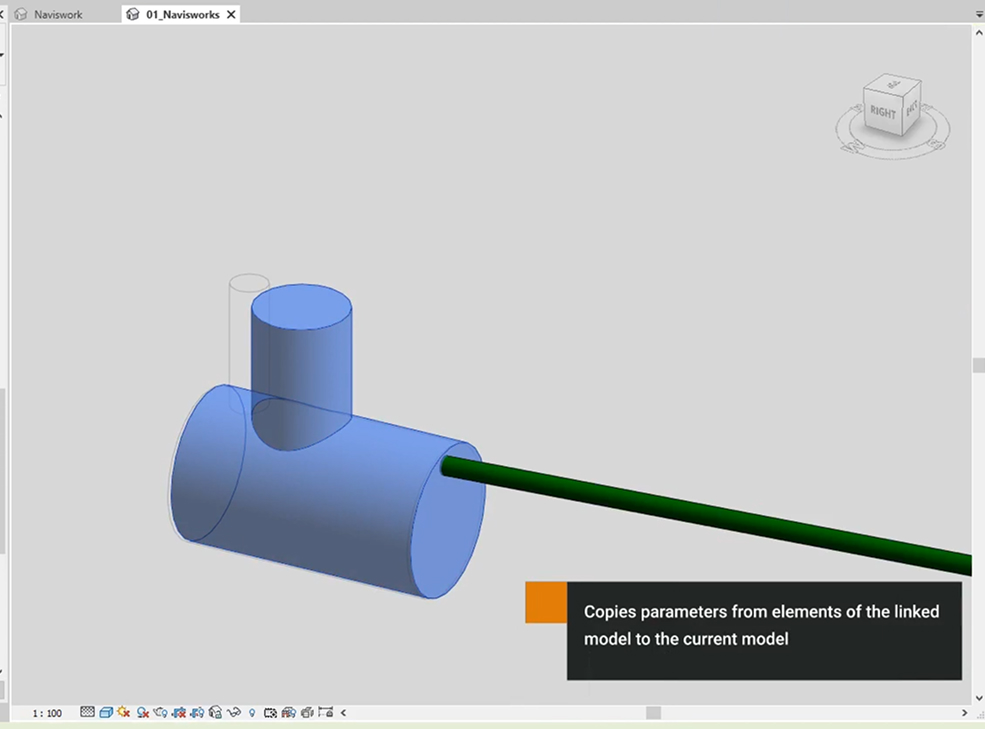Open the Visual Style cube icon

point(106,713)
